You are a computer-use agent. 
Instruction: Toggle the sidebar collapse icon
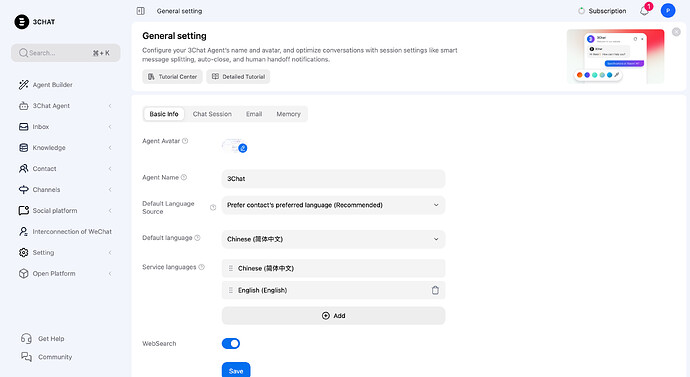pyautogui.click(x=140, y=11)
